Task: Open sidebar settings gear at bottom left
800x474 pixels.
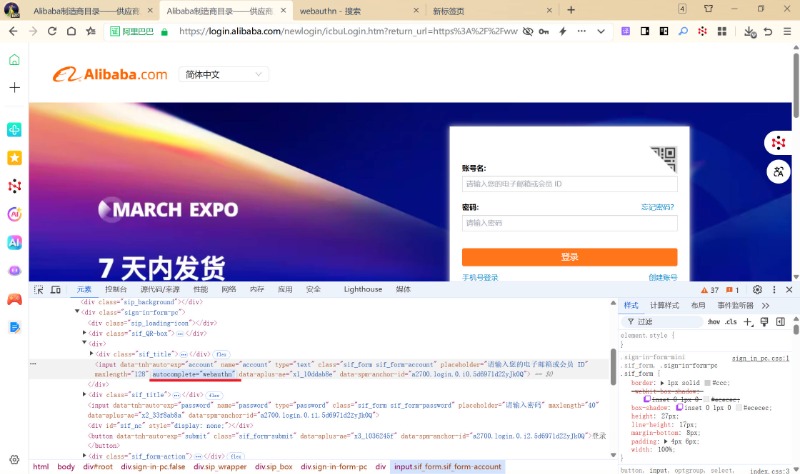Action: [x=14, y=459]
